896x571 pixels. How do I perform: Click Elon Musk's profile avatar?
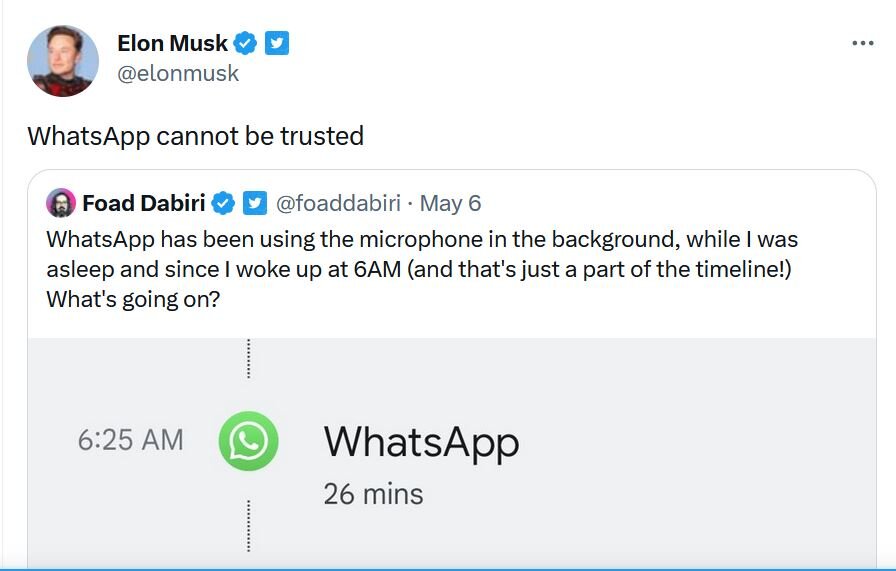[62, 60]
